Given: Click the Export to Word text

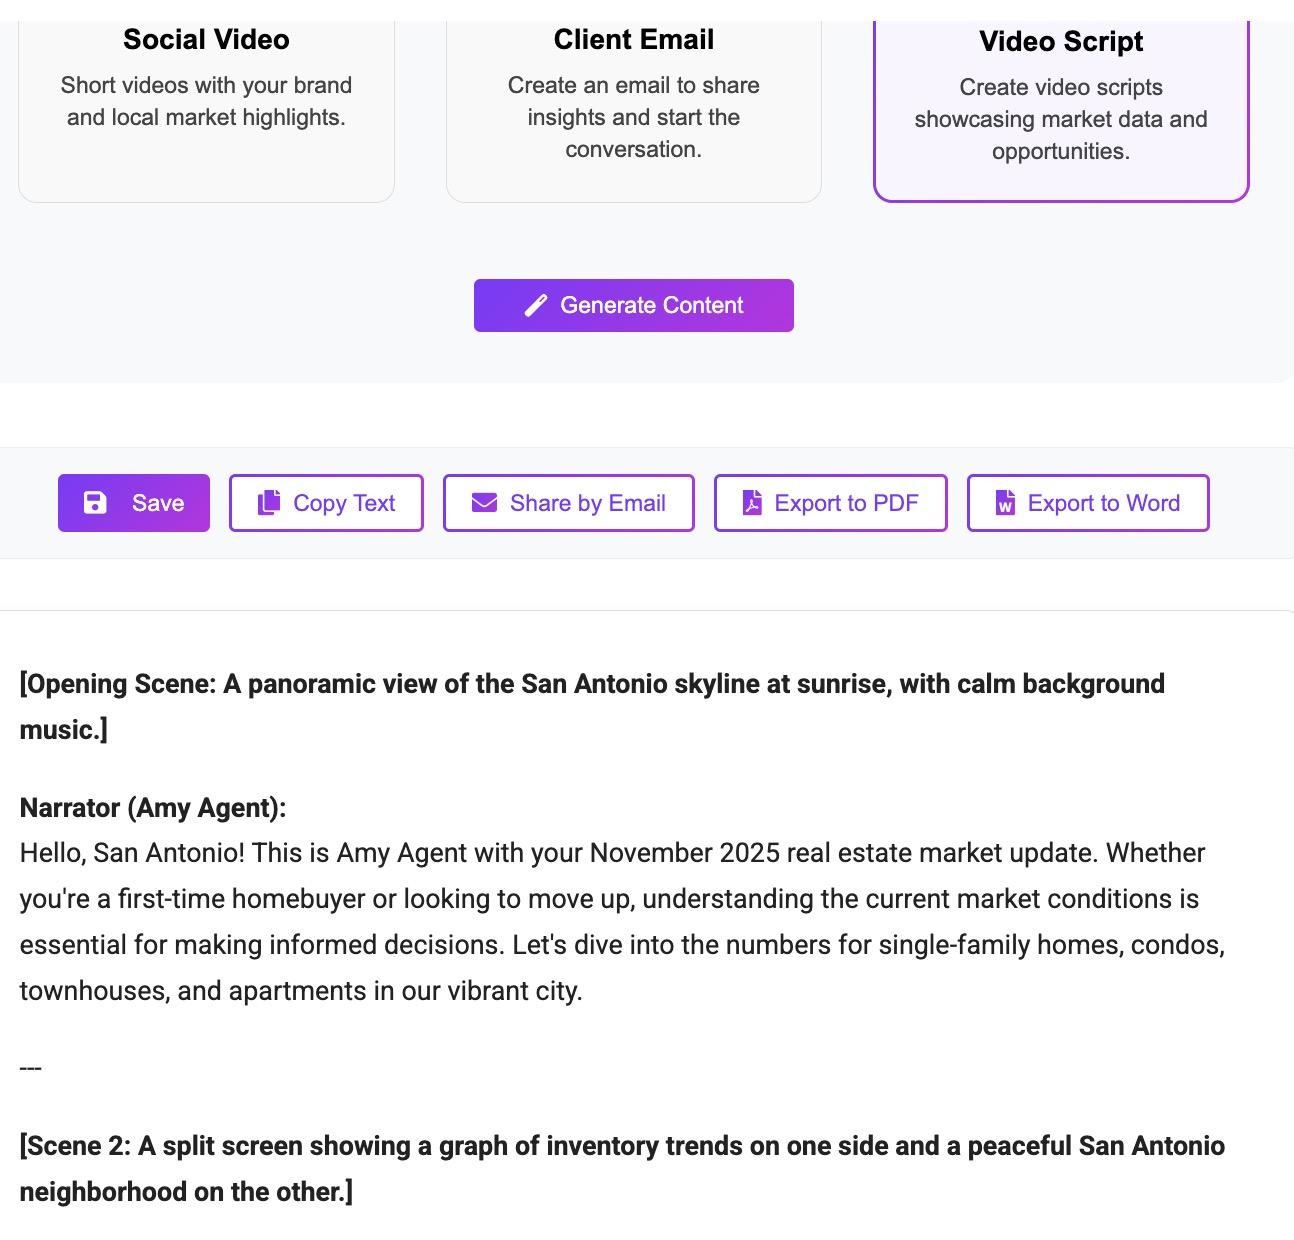Looking at the screenshot, I should click(x=1103, y=503).
